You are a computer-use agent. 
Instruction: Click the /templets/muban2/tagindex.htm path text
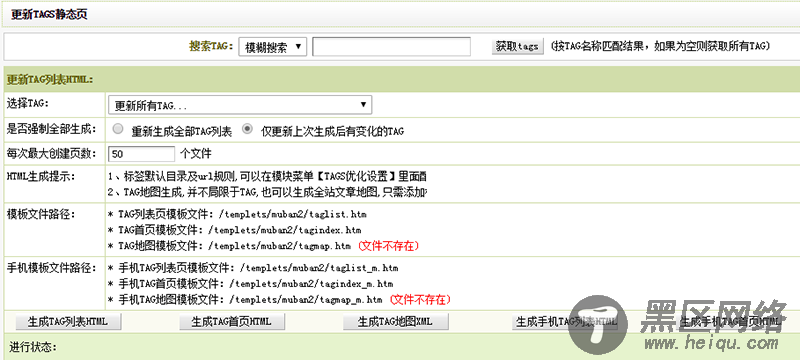click(284, 230)
